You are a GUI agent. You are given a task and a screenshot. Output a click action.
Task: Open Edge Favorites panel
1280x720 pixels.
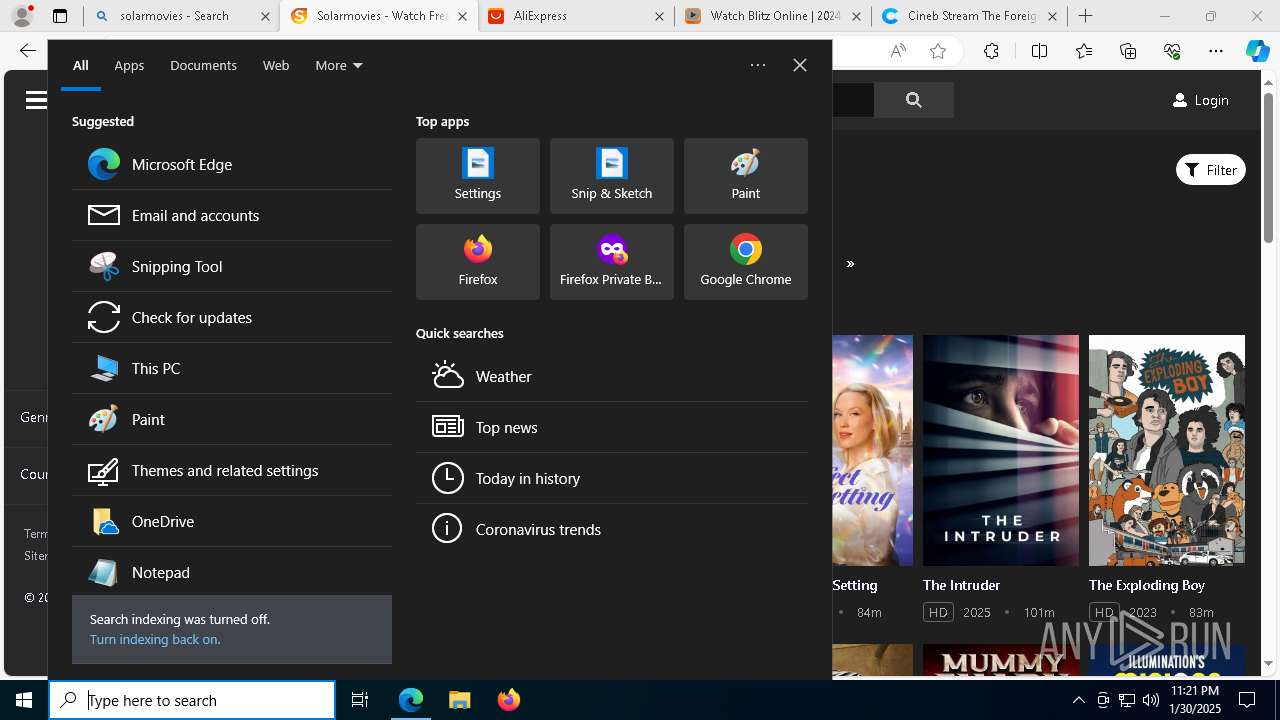coord(1084,51)
